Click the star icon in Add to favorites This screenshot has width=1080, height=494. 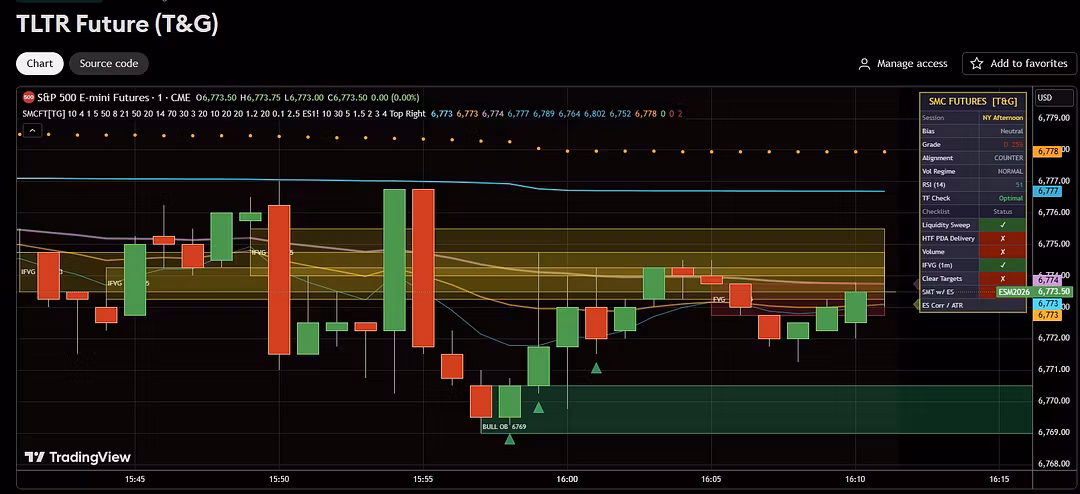tap(977, 63)
